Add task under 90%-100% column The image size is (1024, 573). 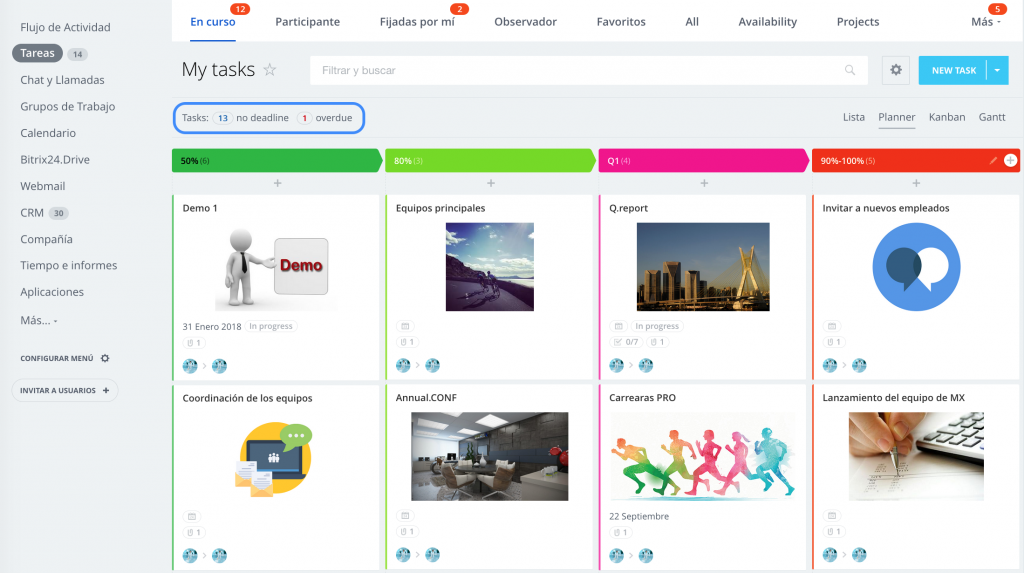[916, 184]
